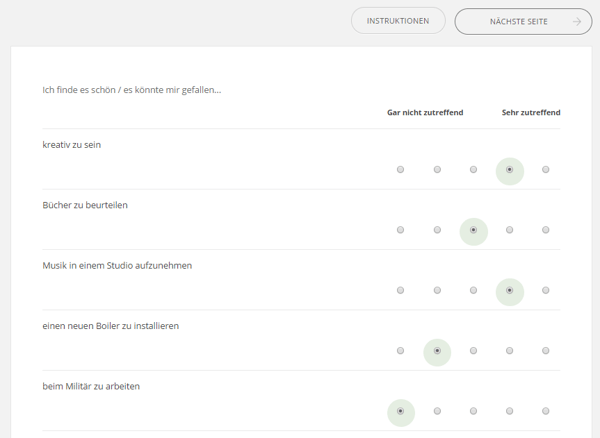Select fifth option for 'kreativ zu sein'

[546, 169]
